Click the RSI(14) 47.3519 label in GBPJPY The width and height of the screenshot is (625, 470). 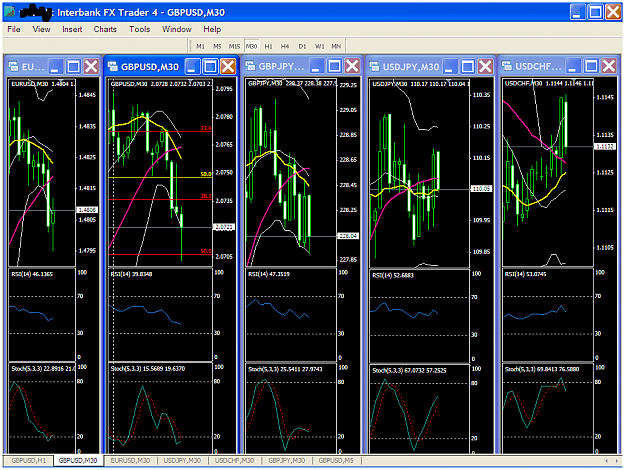[x=269, y=274]
